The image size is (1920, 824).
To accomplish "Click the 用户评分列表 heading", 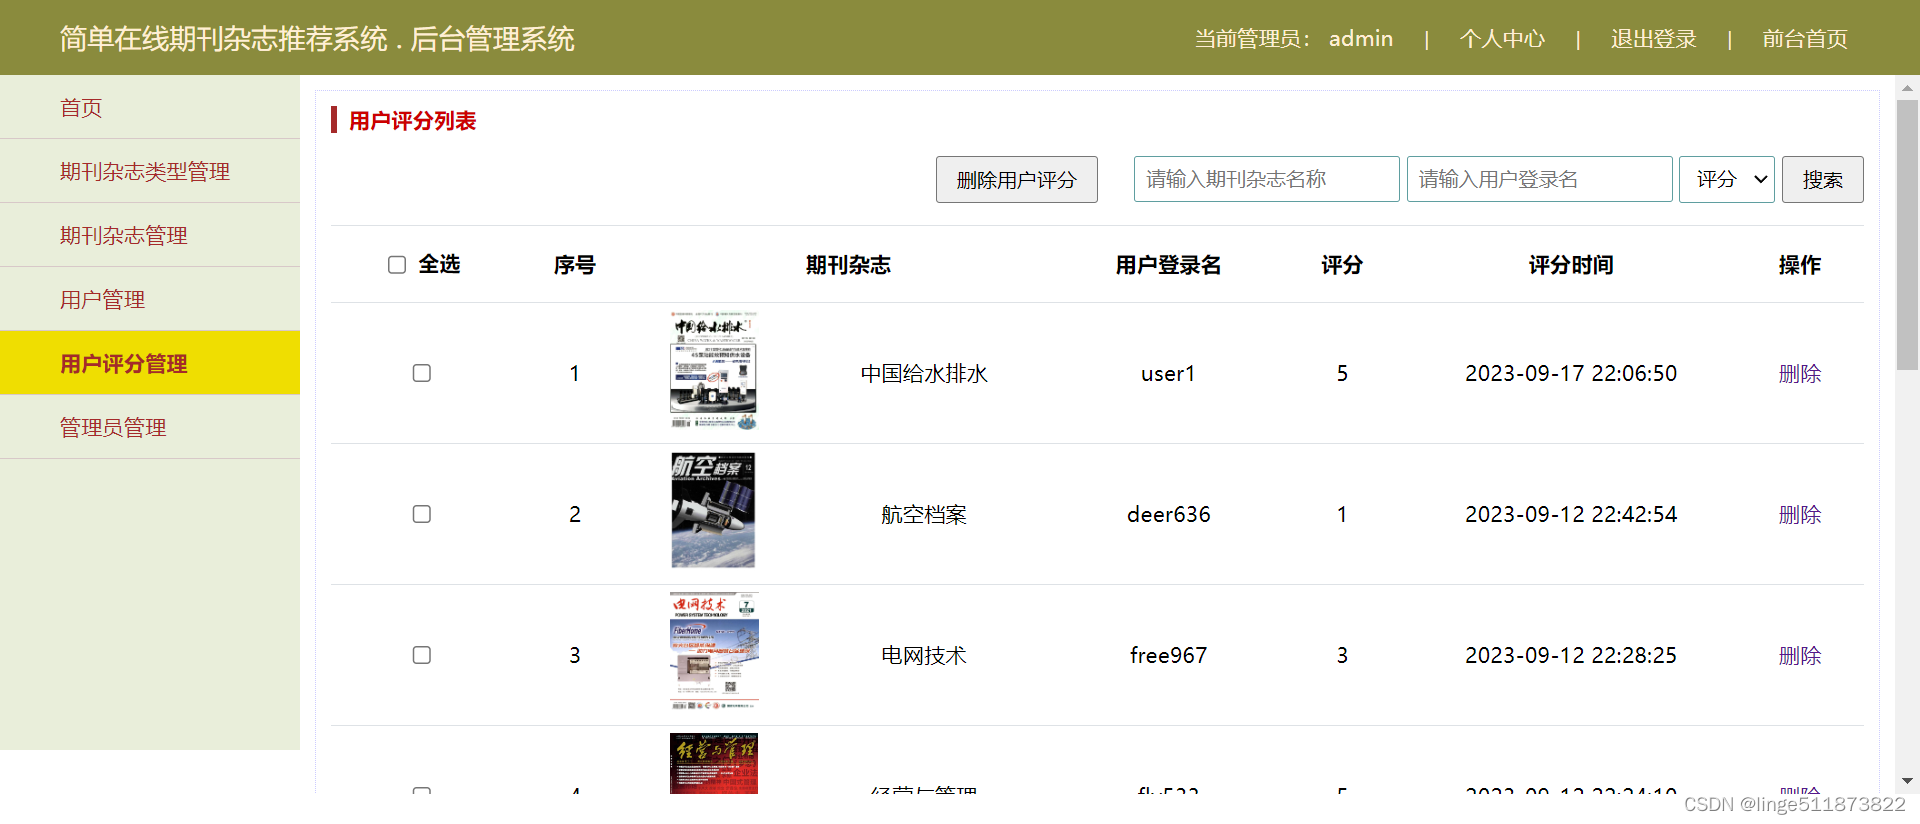I will (412, 121).
